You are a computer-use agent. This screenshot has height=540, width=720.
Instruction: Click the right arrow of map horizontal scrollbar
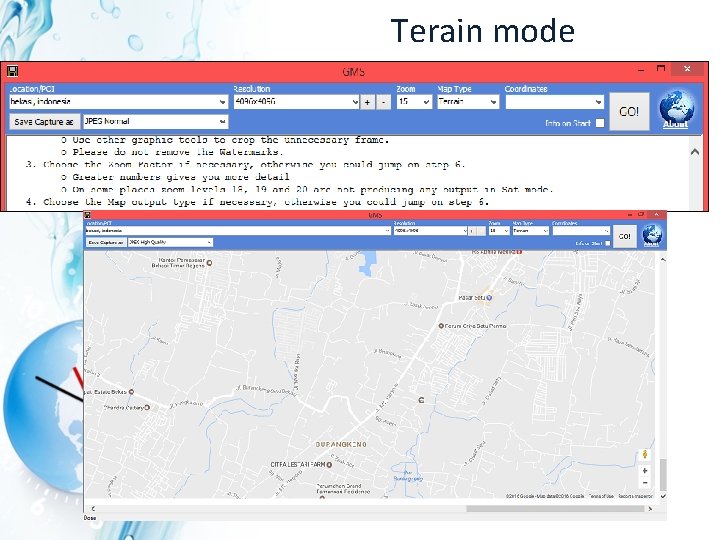650,508
